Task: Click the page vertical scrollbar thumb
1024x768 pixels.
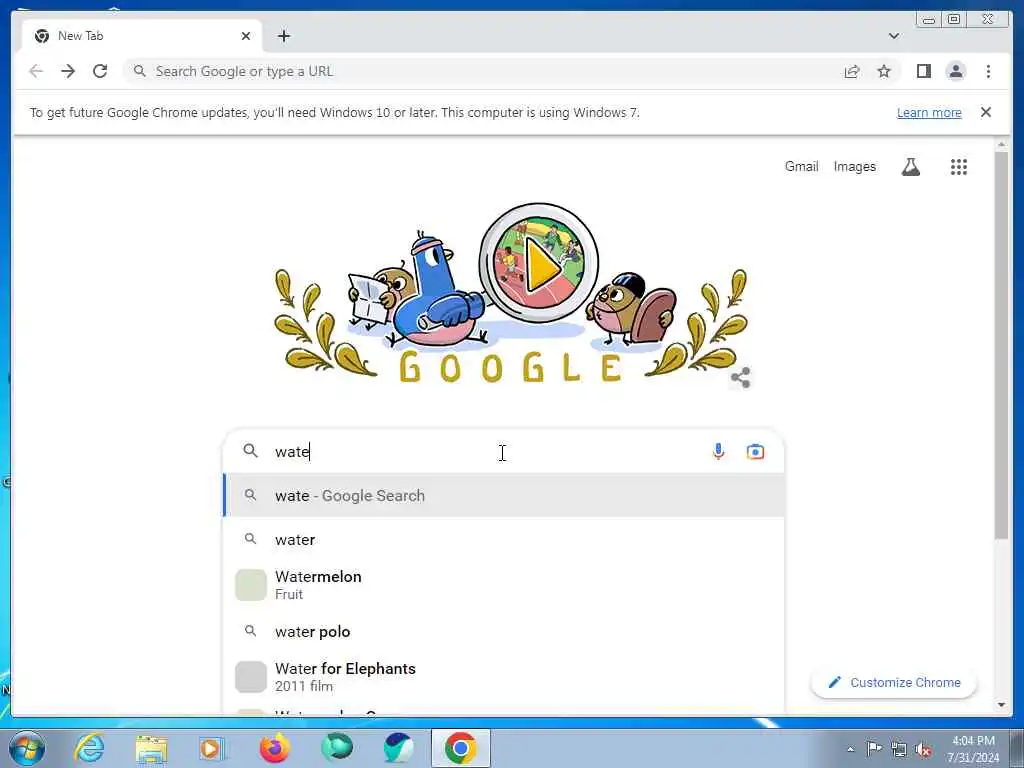Action: coord(1001,346)
